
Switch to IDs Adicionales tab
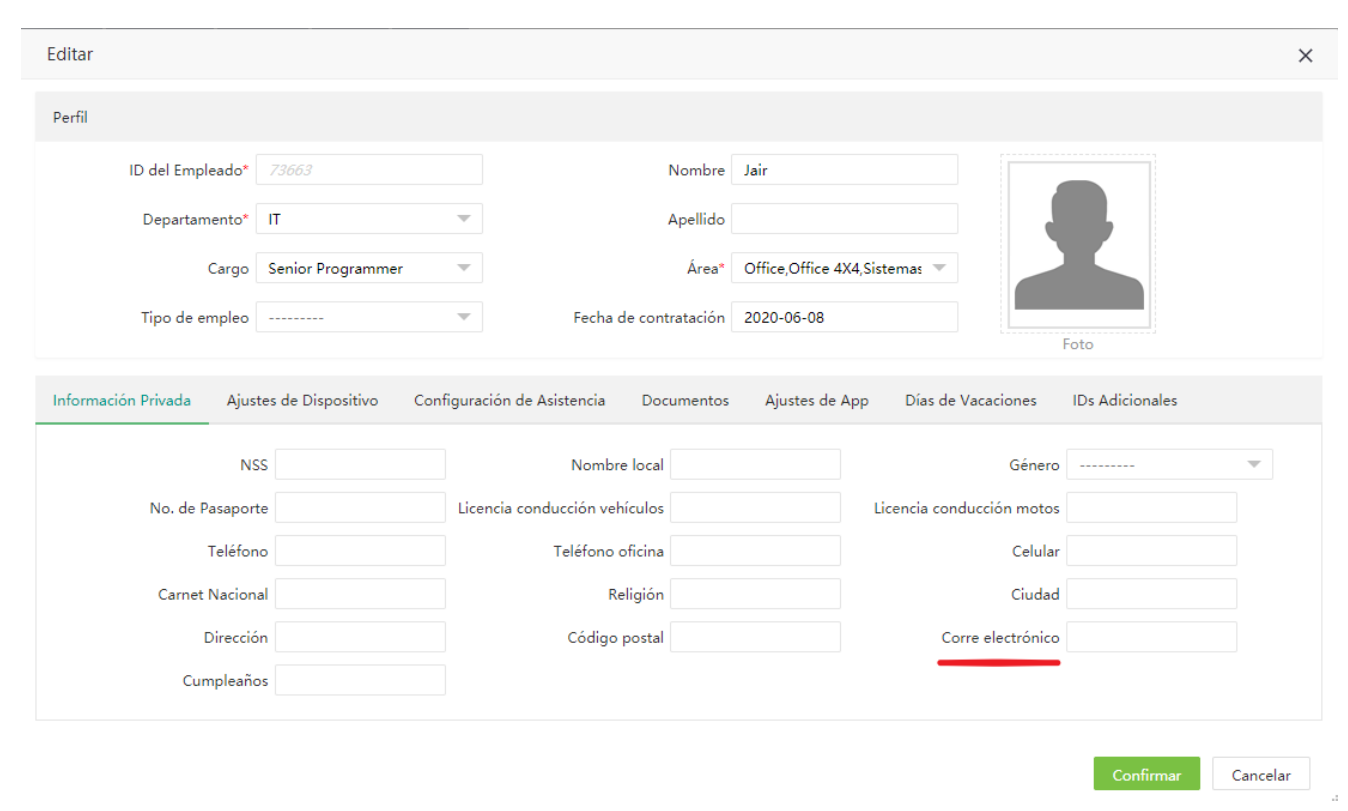1124,400
